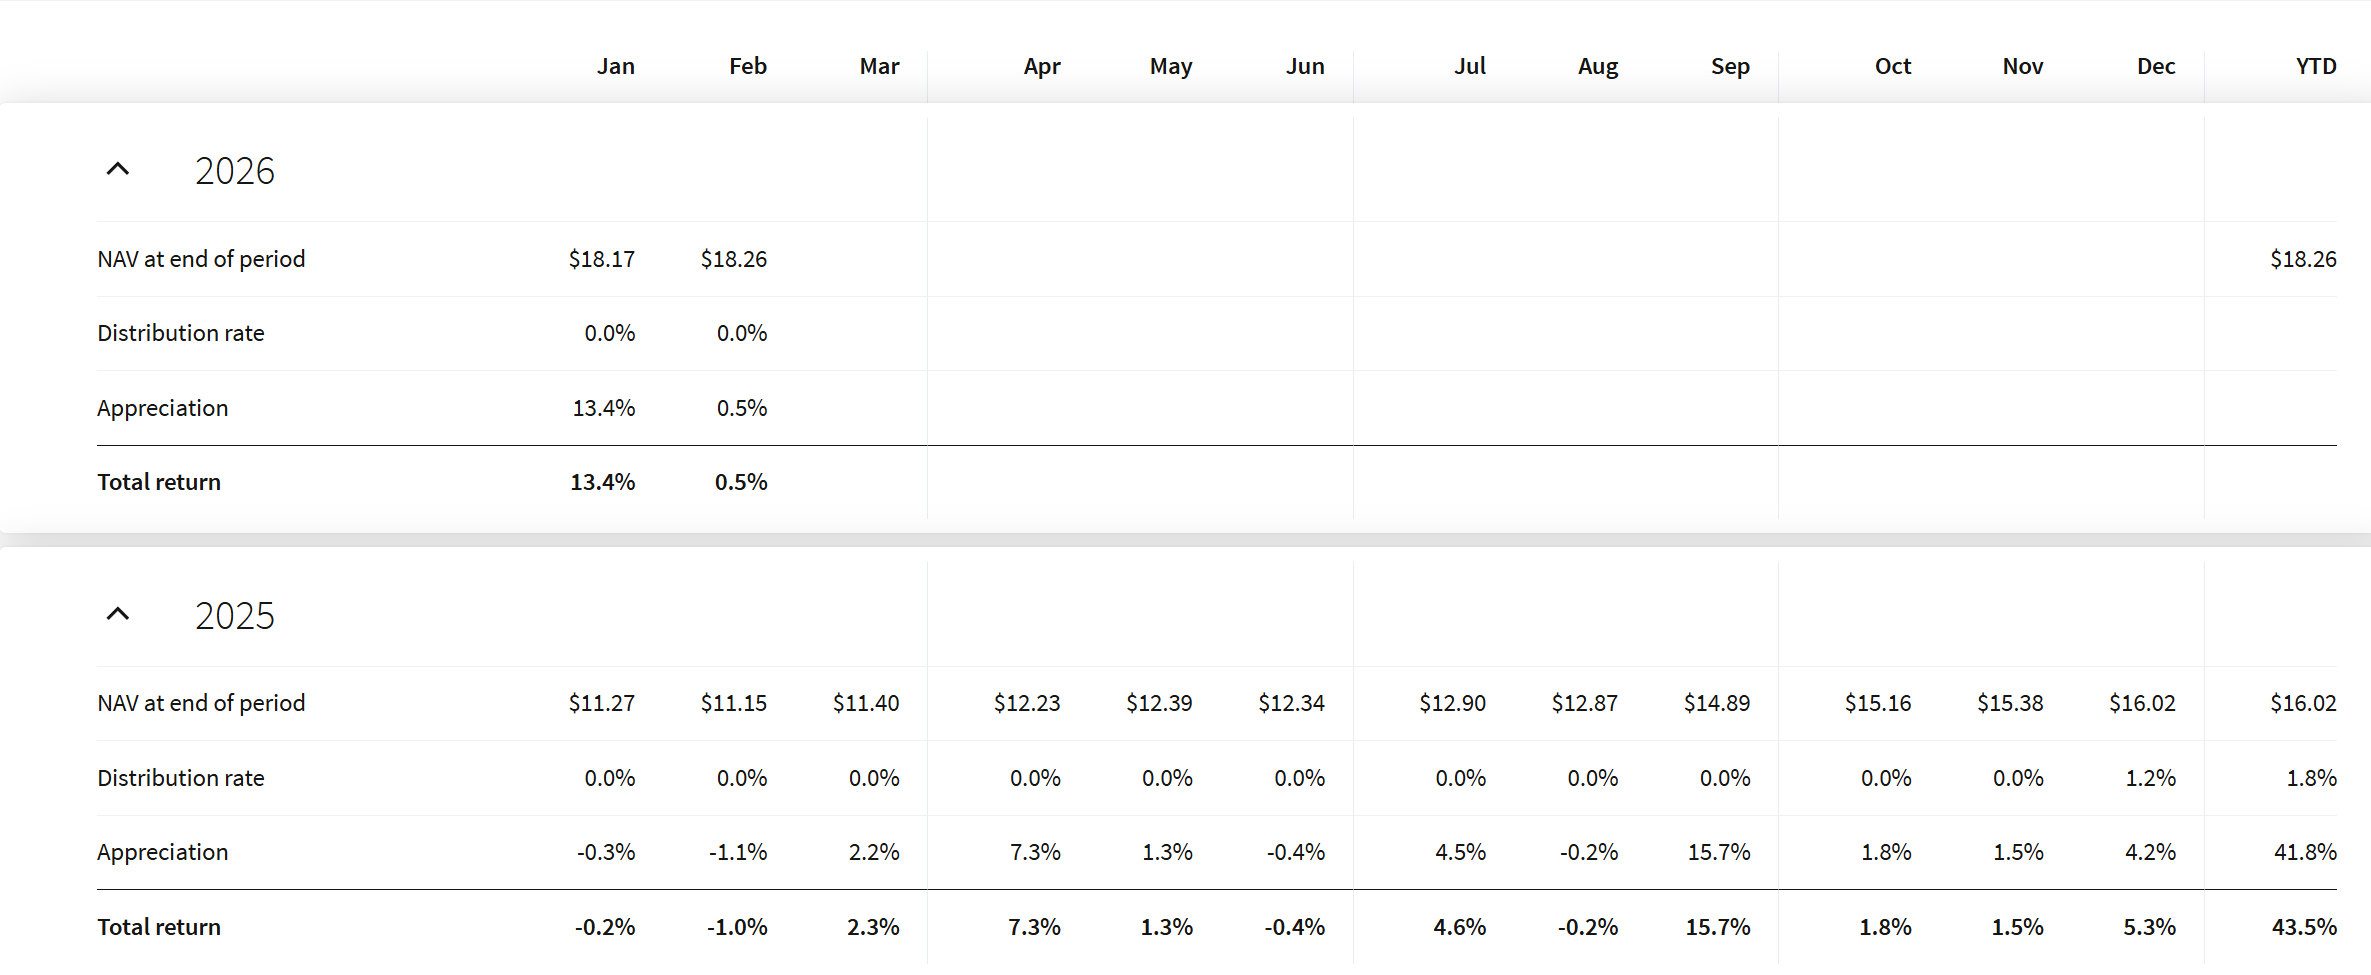Click the Oct column header

(1892, 66)
